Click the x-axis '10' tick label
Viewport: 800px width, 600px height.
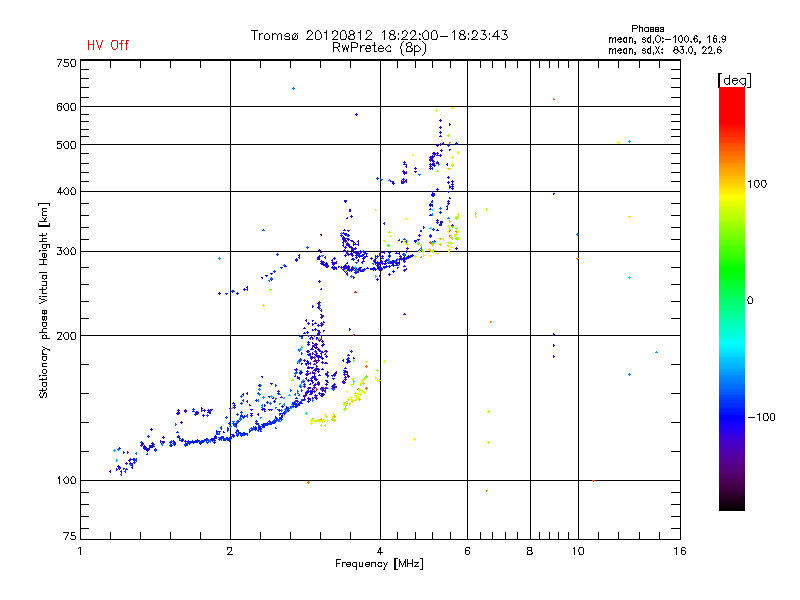click(578, 551)
